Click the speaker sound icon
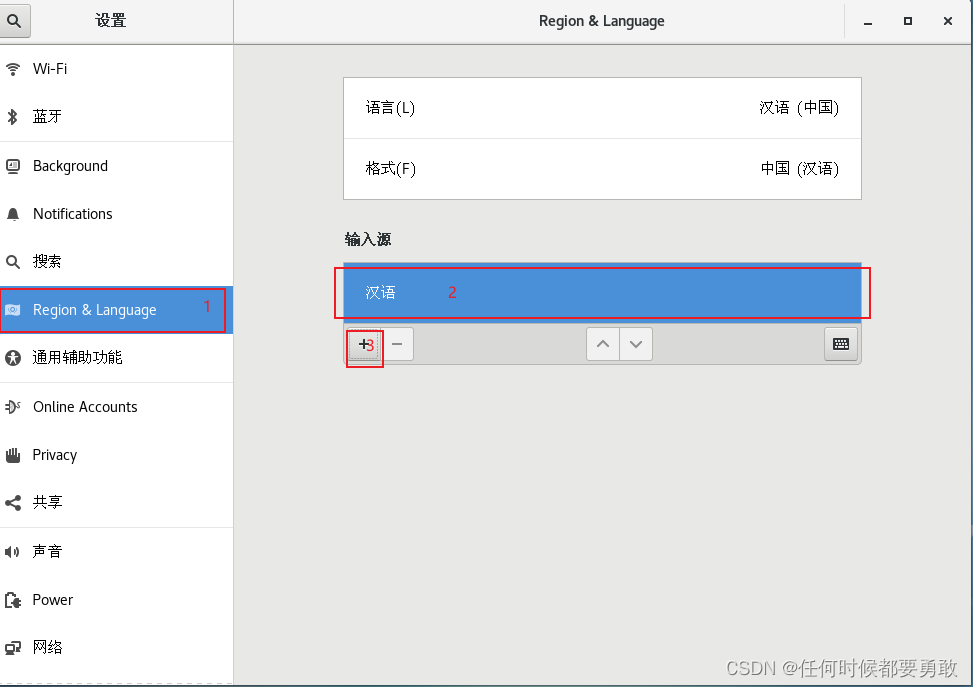Image resolution: width=973 pixels, height=687 pixels. 12,552
